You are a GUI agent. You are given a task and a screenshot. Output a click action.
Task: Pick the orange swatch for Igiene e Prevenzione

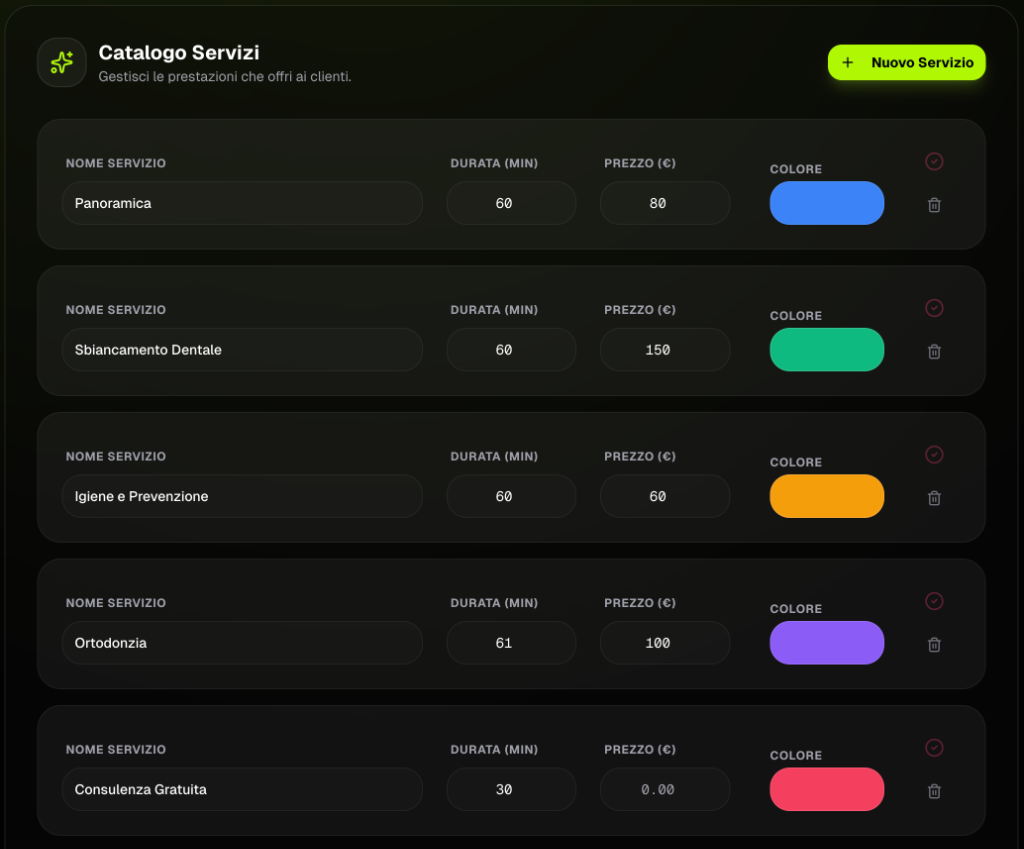(827, 496)
